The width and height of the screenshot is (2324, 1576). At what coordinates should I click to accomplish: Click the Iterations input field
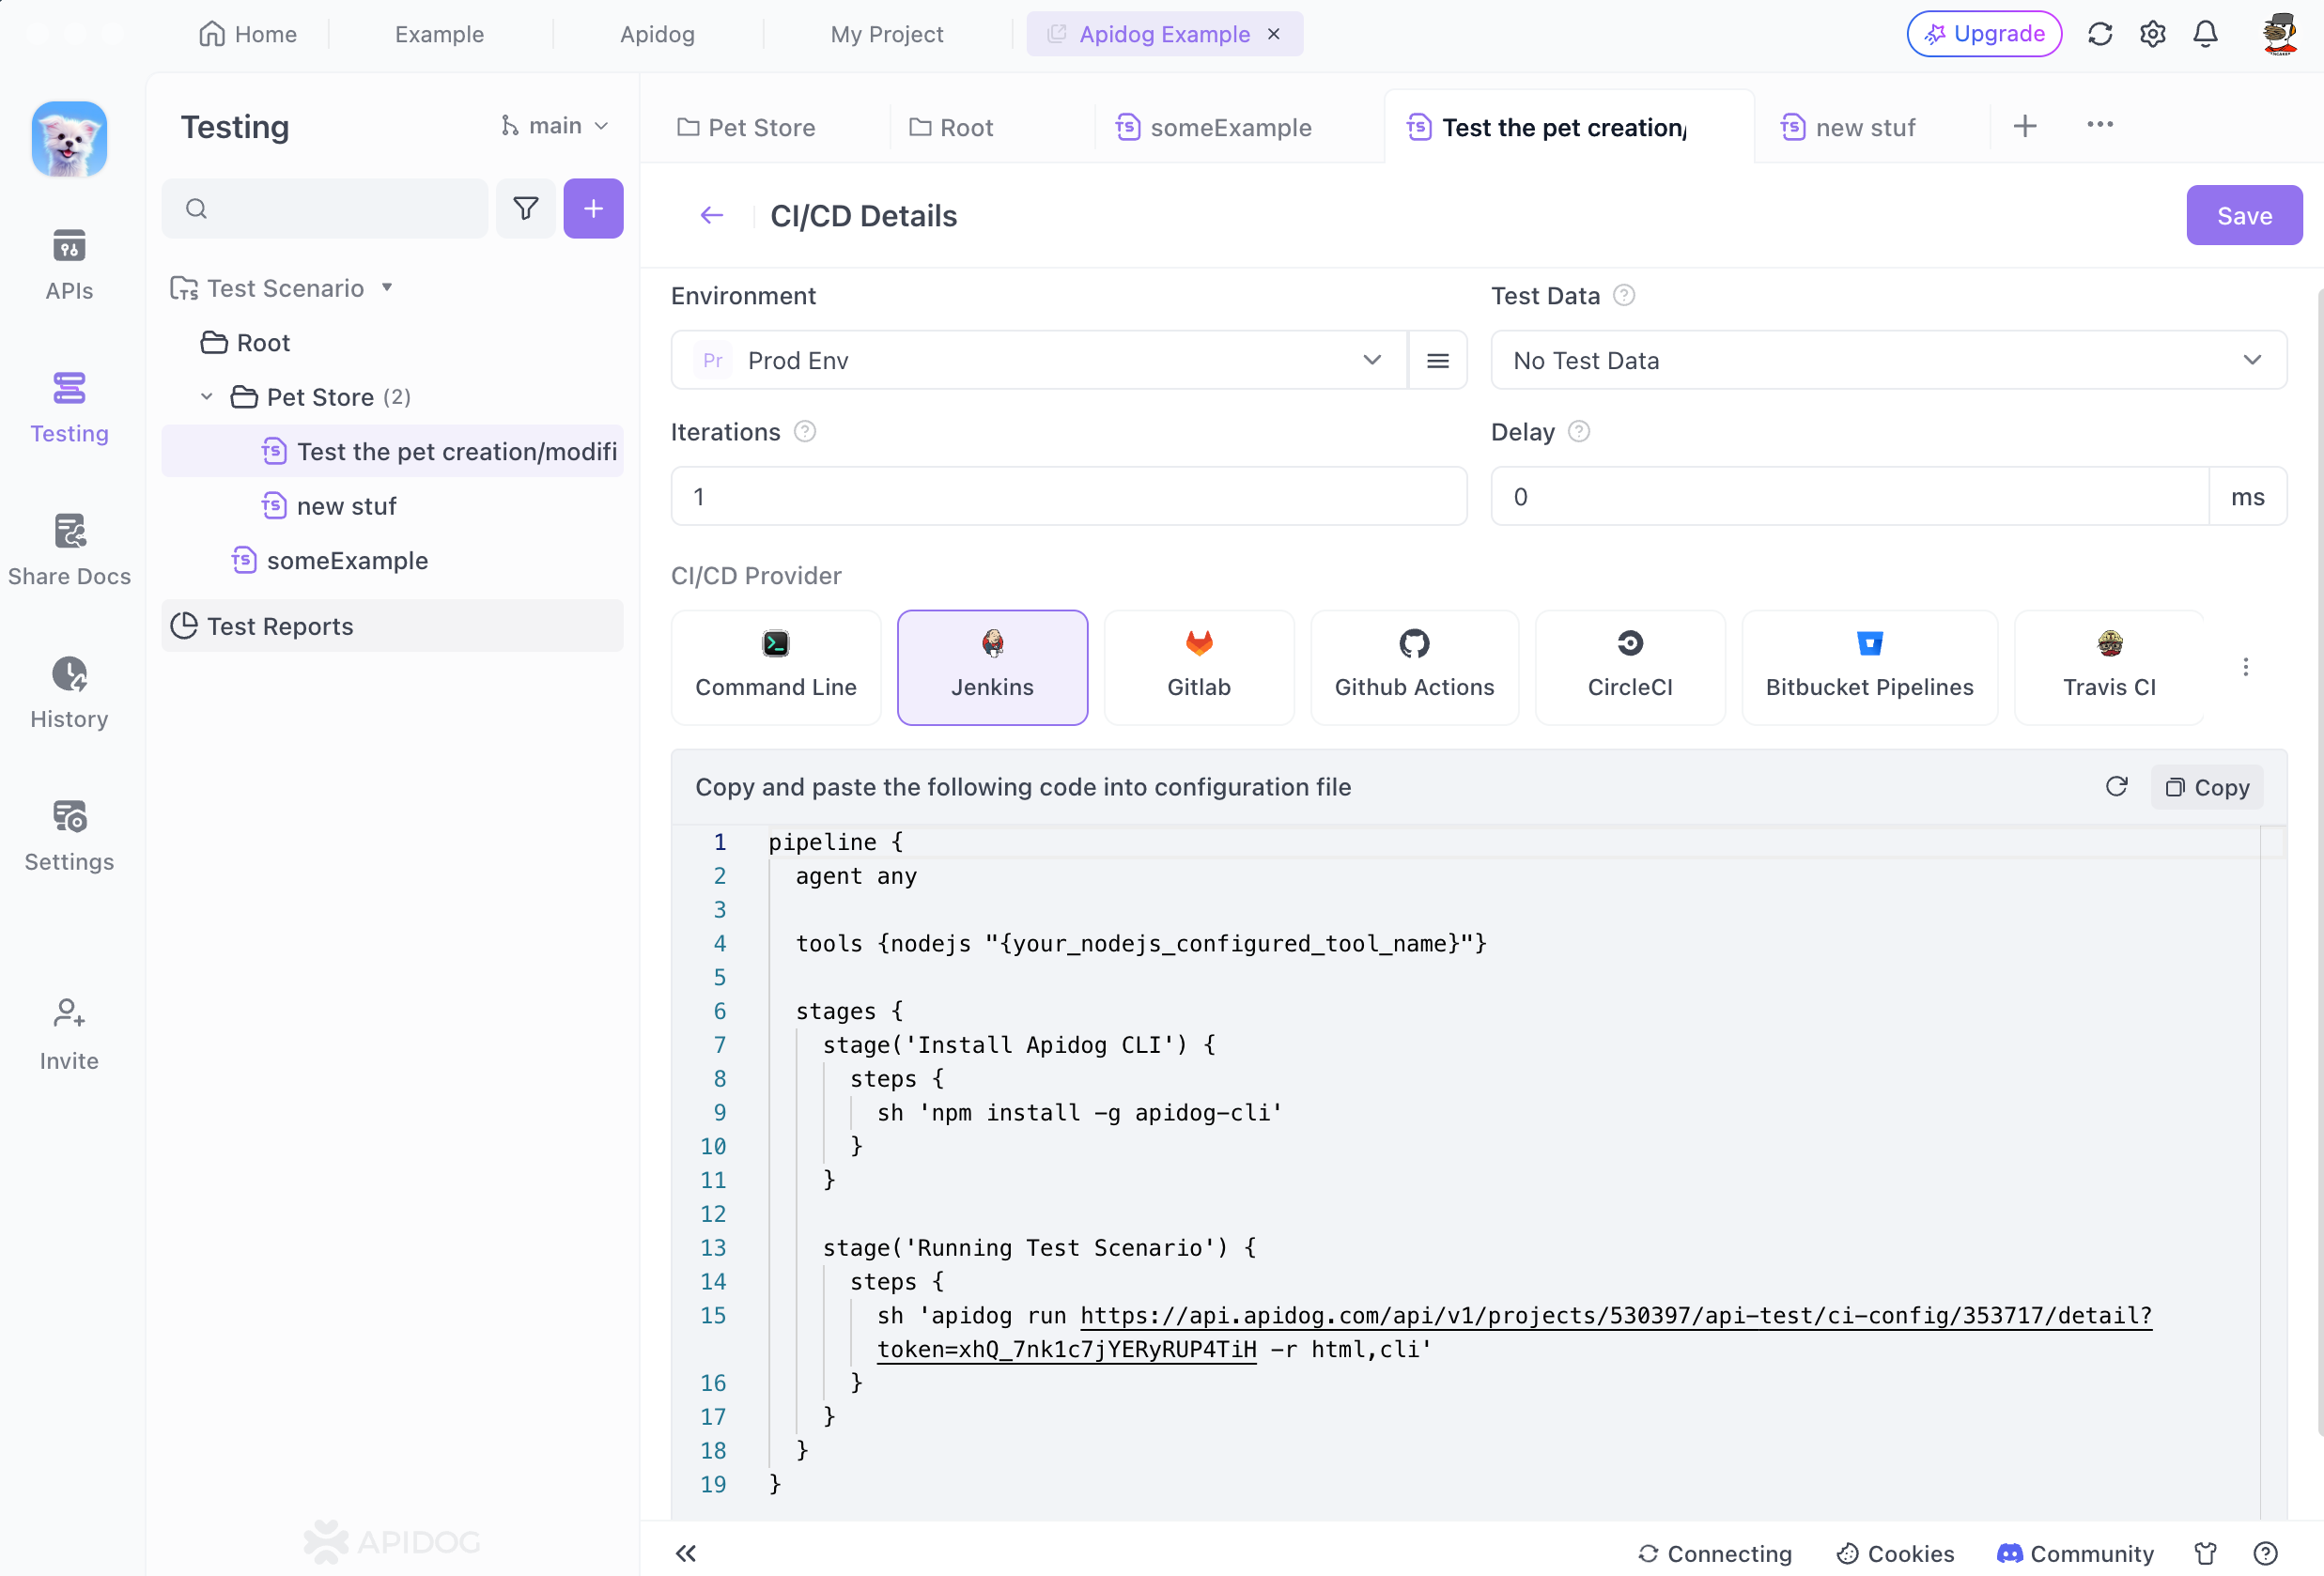pyautogui.click(x=1068, y=494)
